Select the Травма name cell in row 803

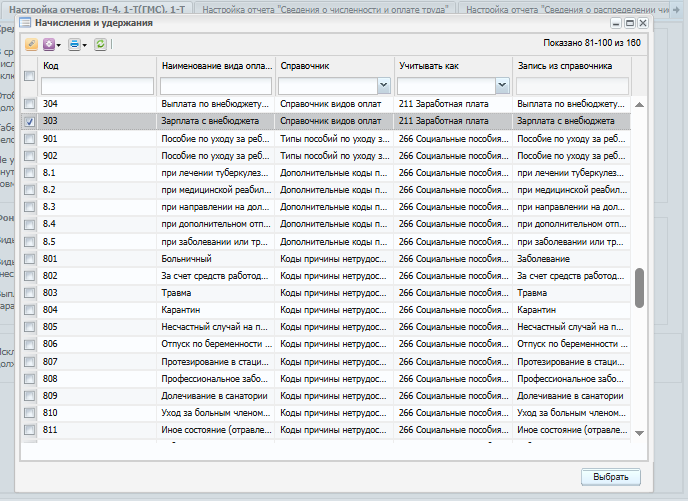(x=216, y=293)
